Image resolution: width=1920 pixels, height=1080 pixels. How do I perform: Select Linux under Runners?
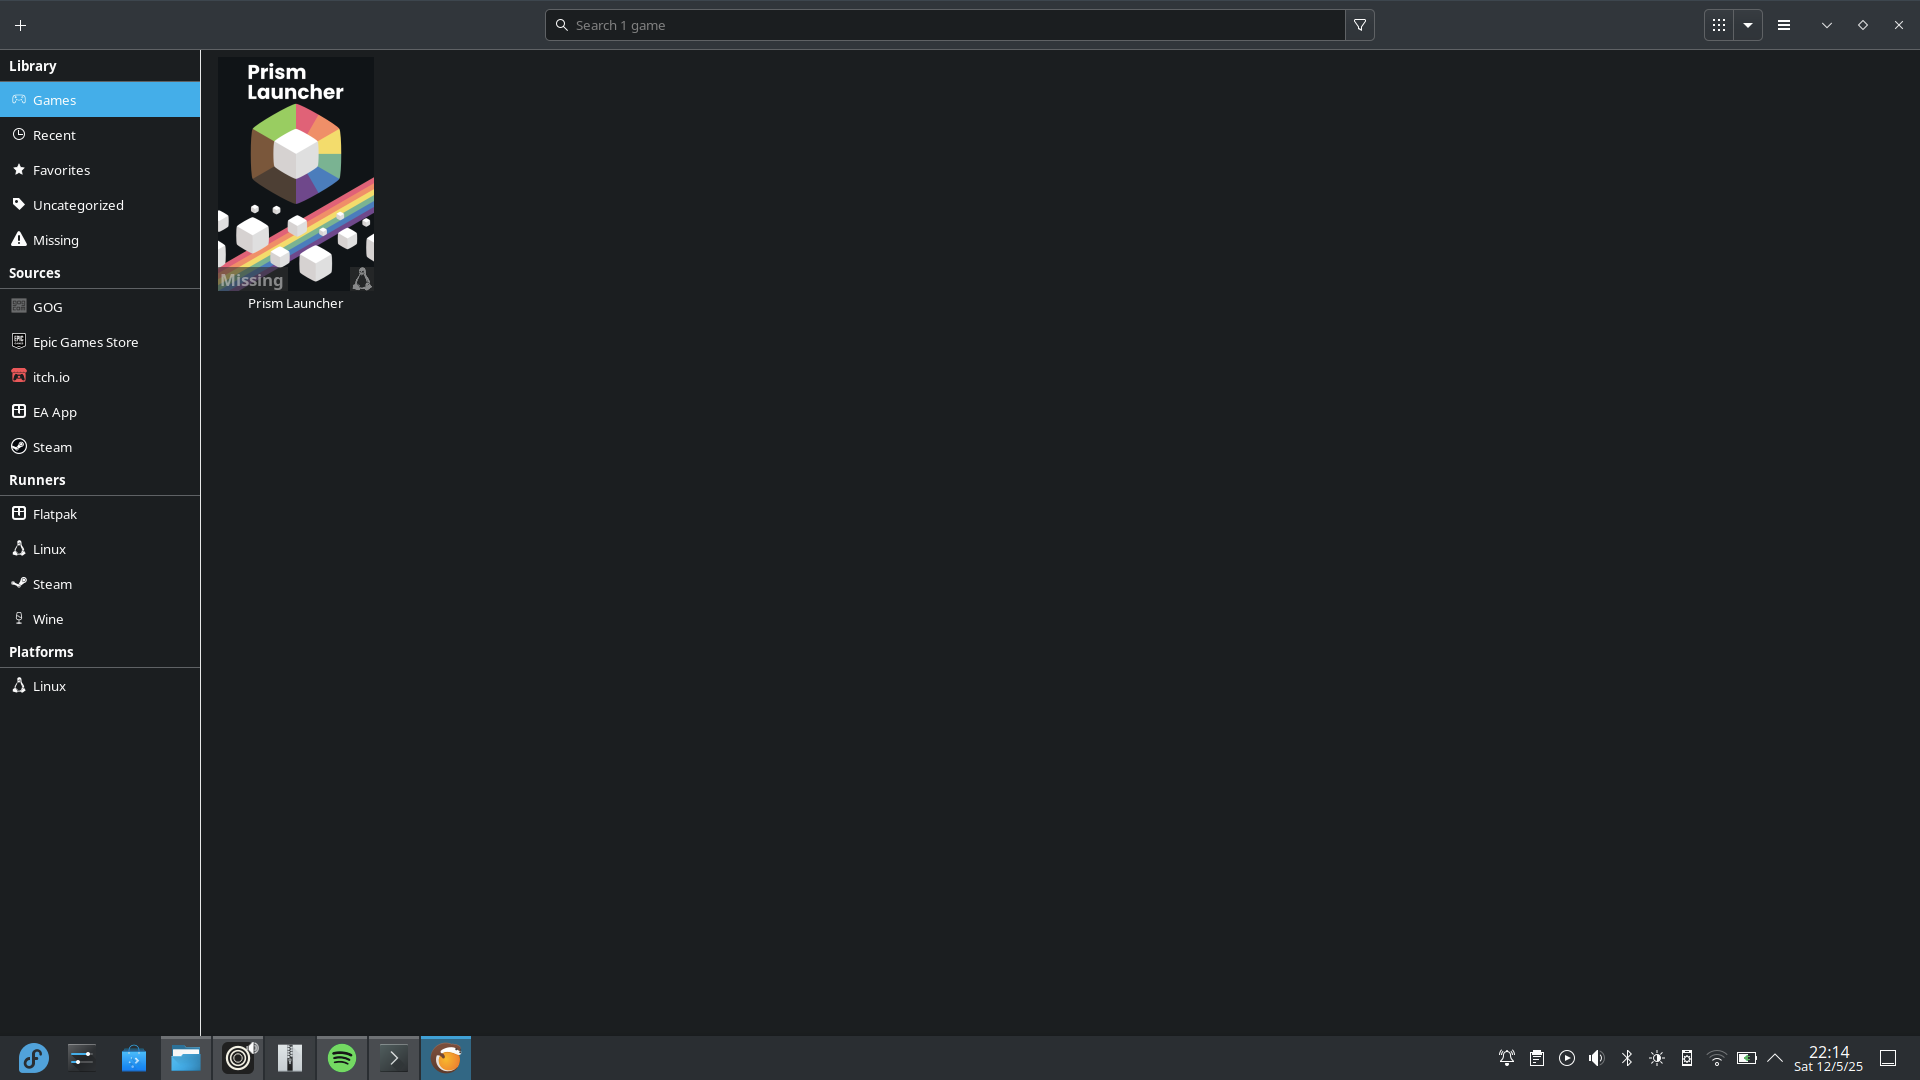pyautogui.click(x=100, y=549)
